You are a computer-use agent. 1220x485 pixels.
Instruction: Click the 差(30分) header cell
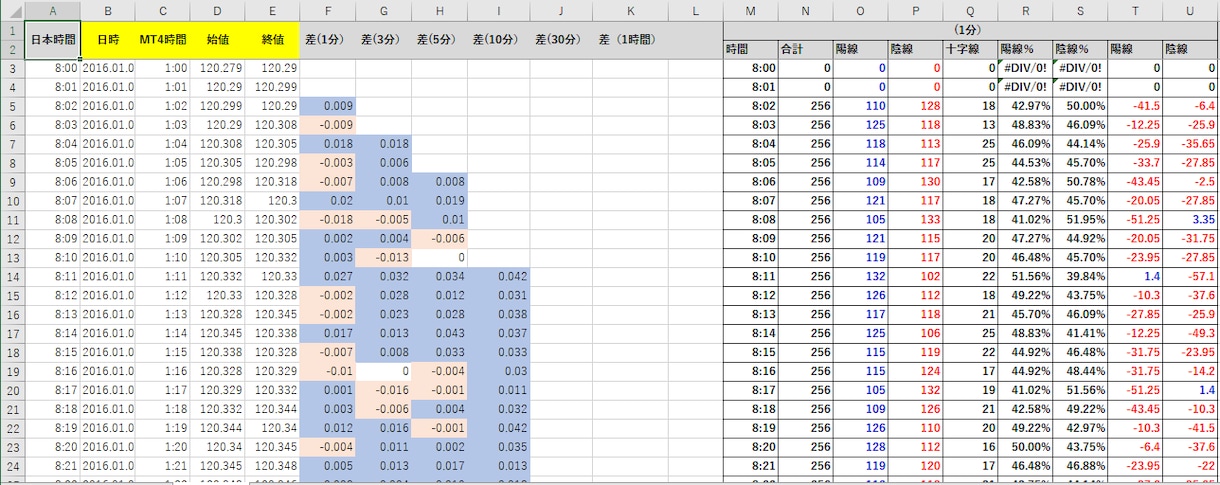561,40
